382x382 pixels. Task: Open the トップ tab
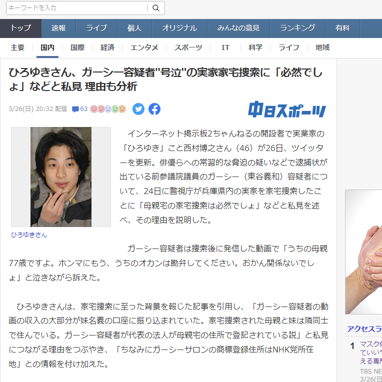pos(21,28)
